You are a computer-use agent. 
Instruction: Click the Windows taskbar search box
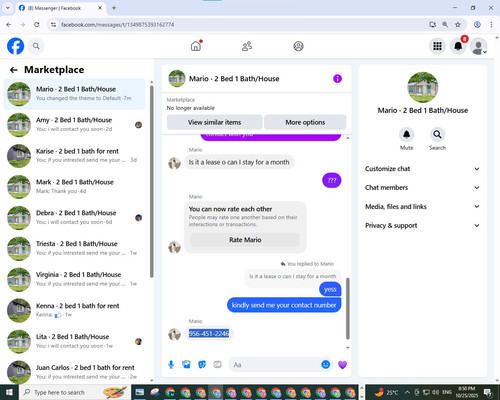point(75,392)
